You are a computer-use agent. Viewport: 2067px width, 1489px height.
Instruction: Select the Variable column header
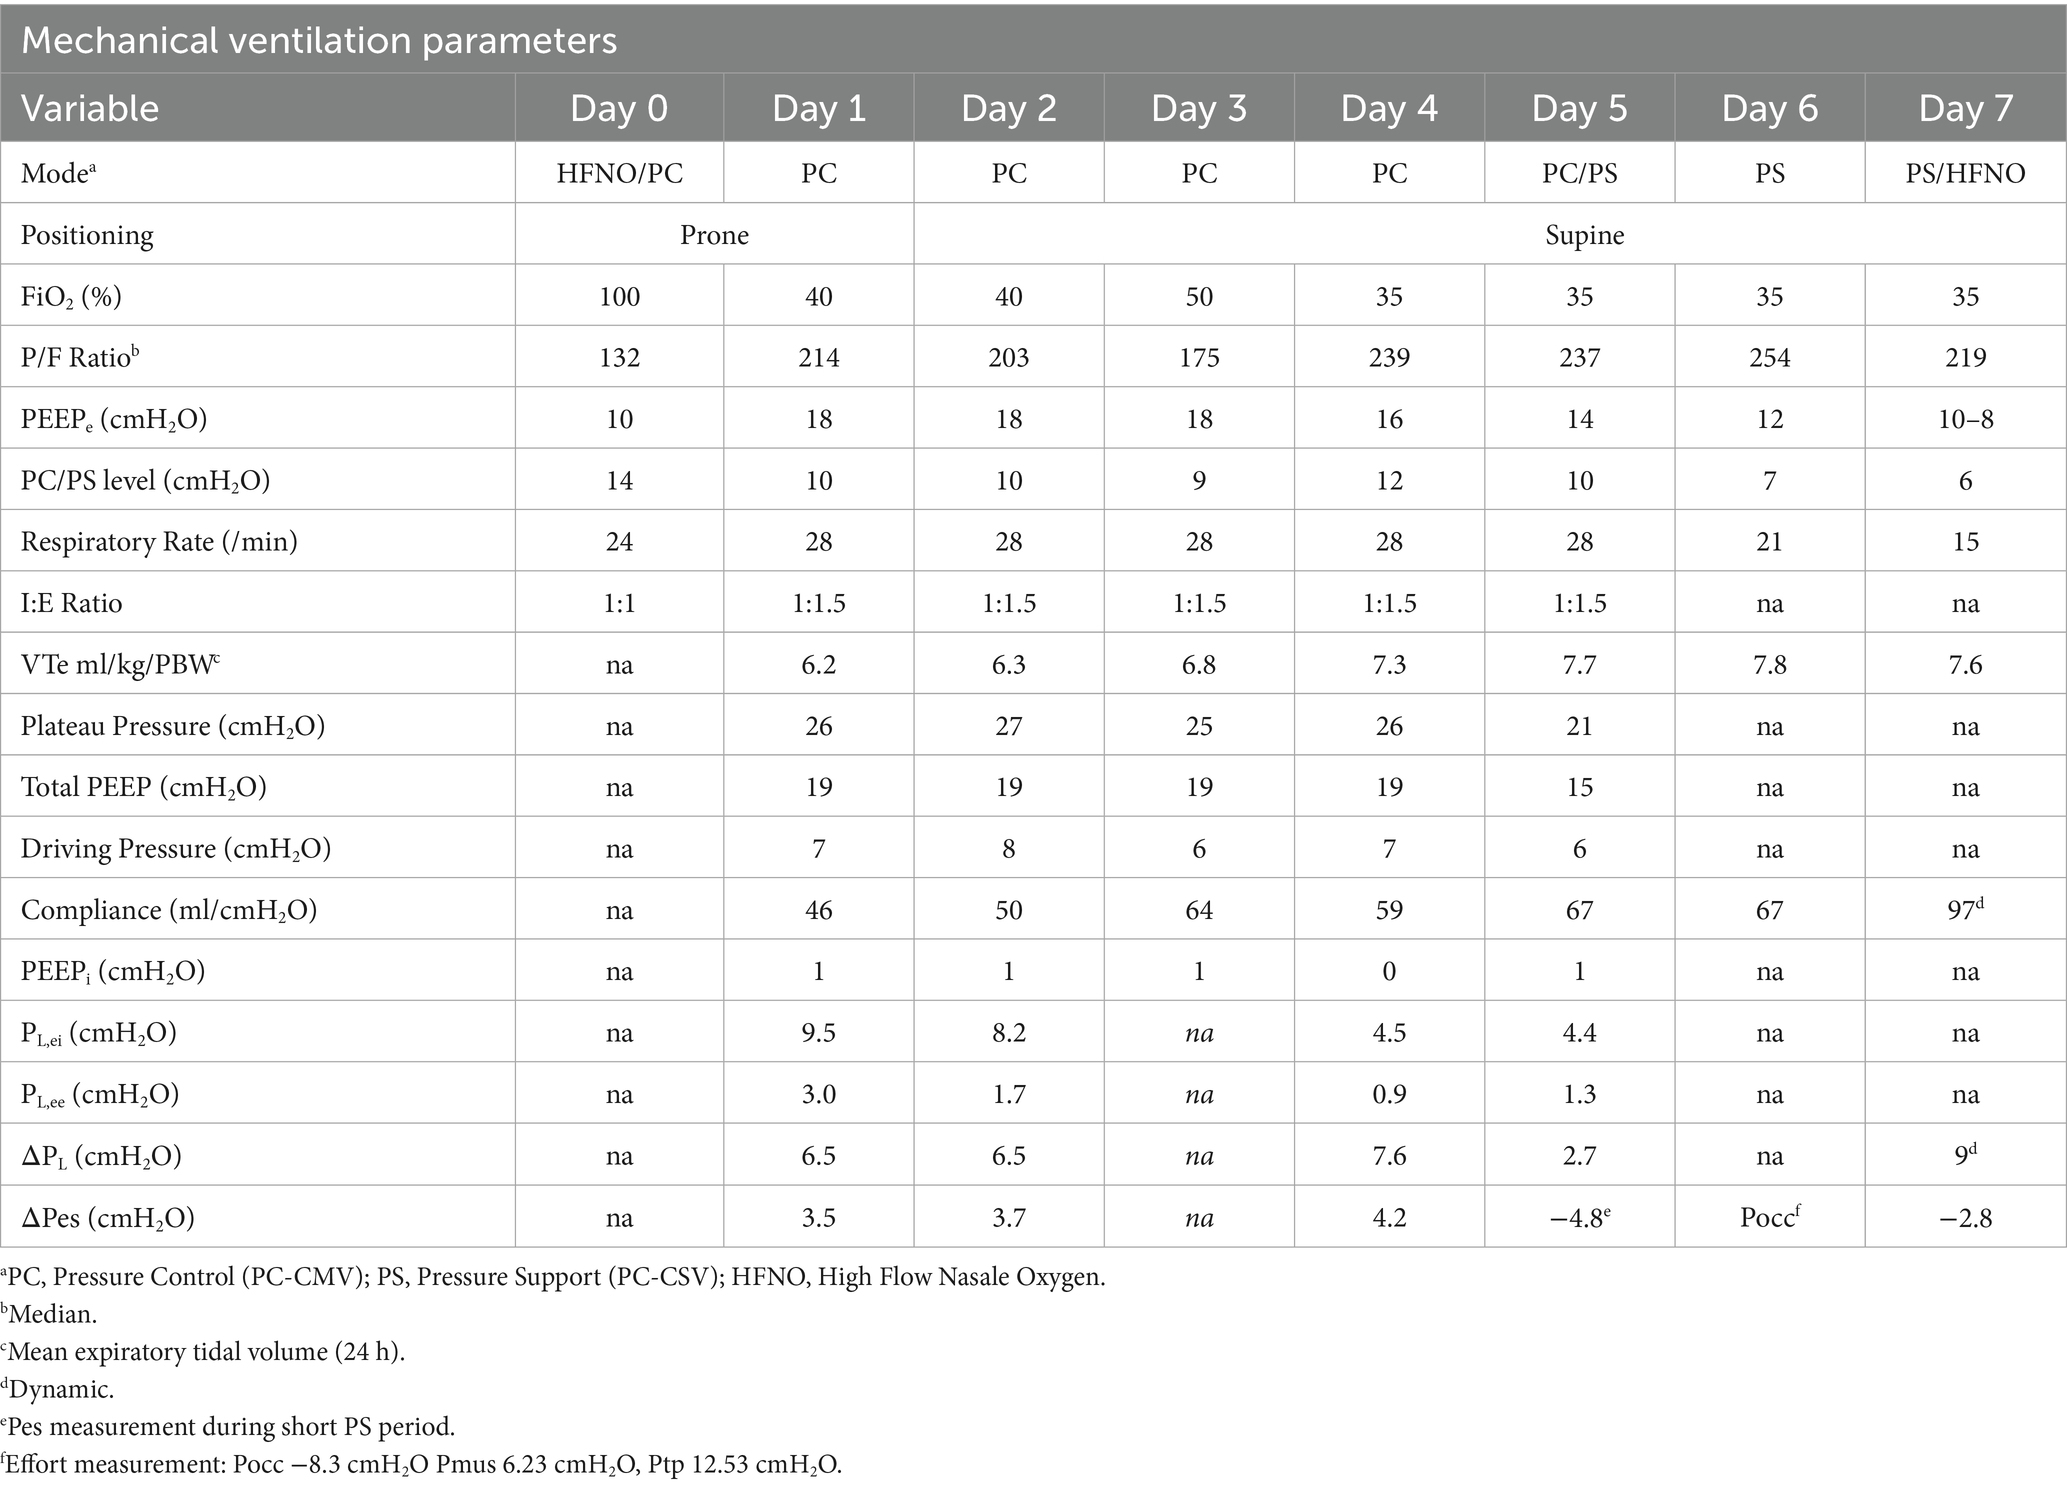[90, 108]
